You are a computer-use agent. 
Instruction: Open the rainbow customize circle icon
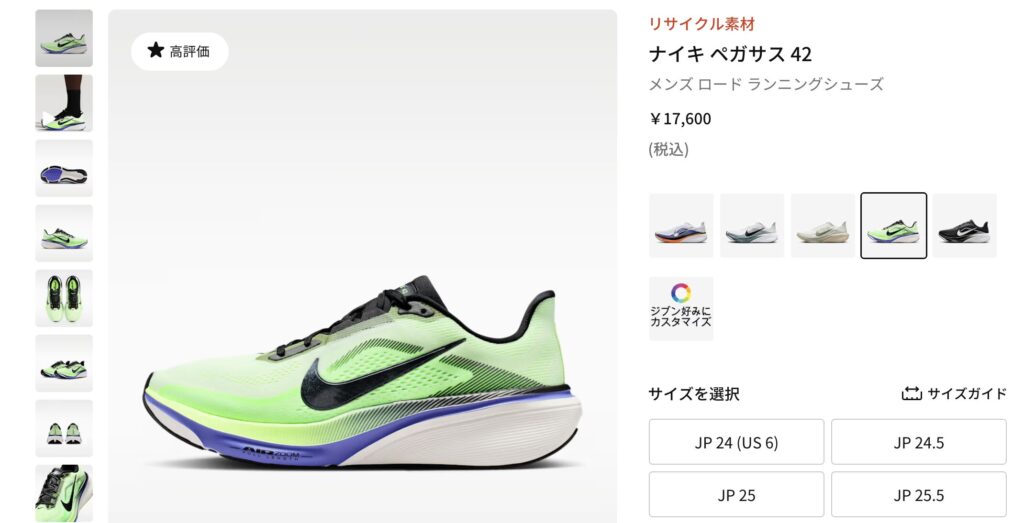(x=680, y=293)
